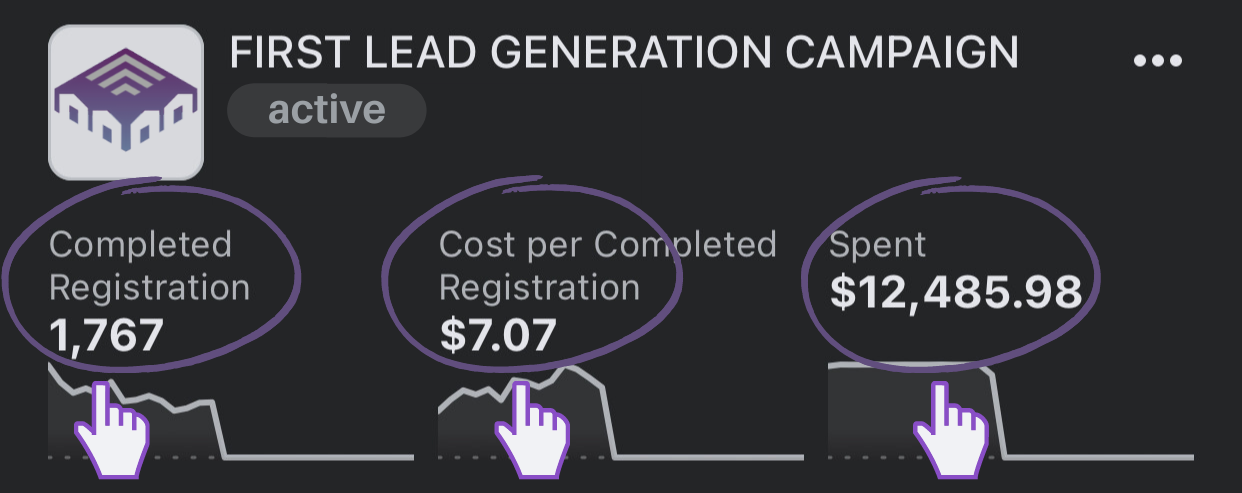Click the flat baseline of the Spent chart

[x=1100, y=458]
